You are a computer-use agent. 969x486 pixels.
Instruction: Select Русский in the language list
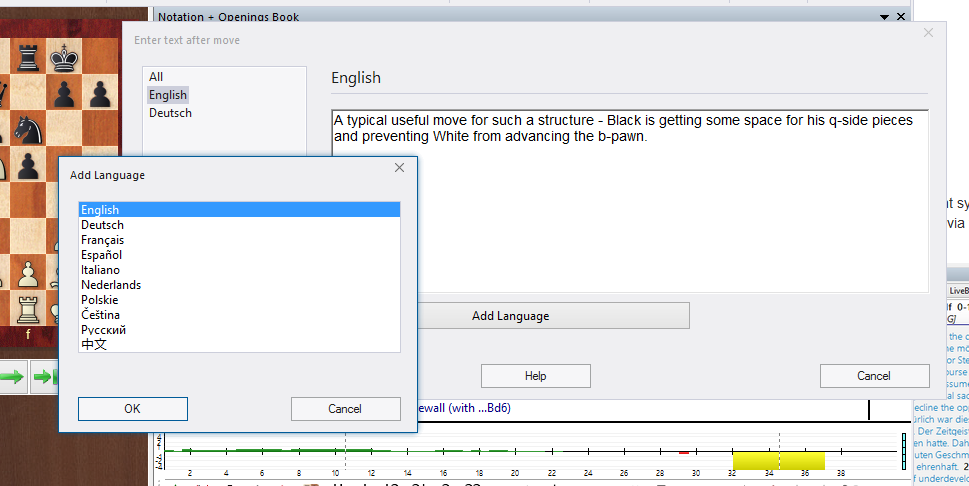pos(103,330)
